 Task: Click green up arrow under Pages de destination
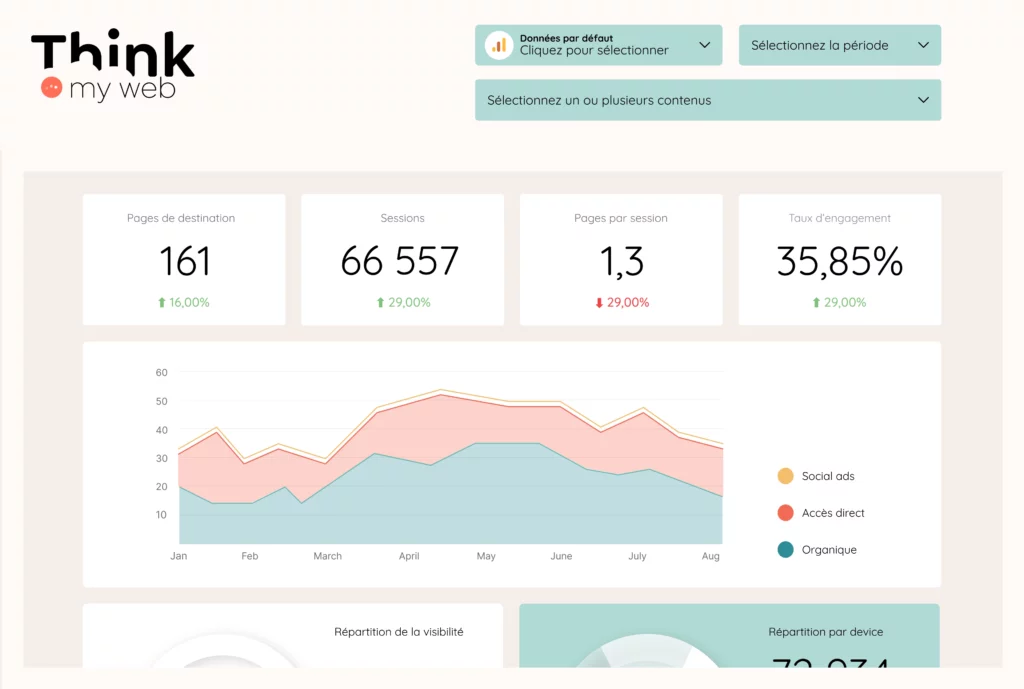point(162,303)
